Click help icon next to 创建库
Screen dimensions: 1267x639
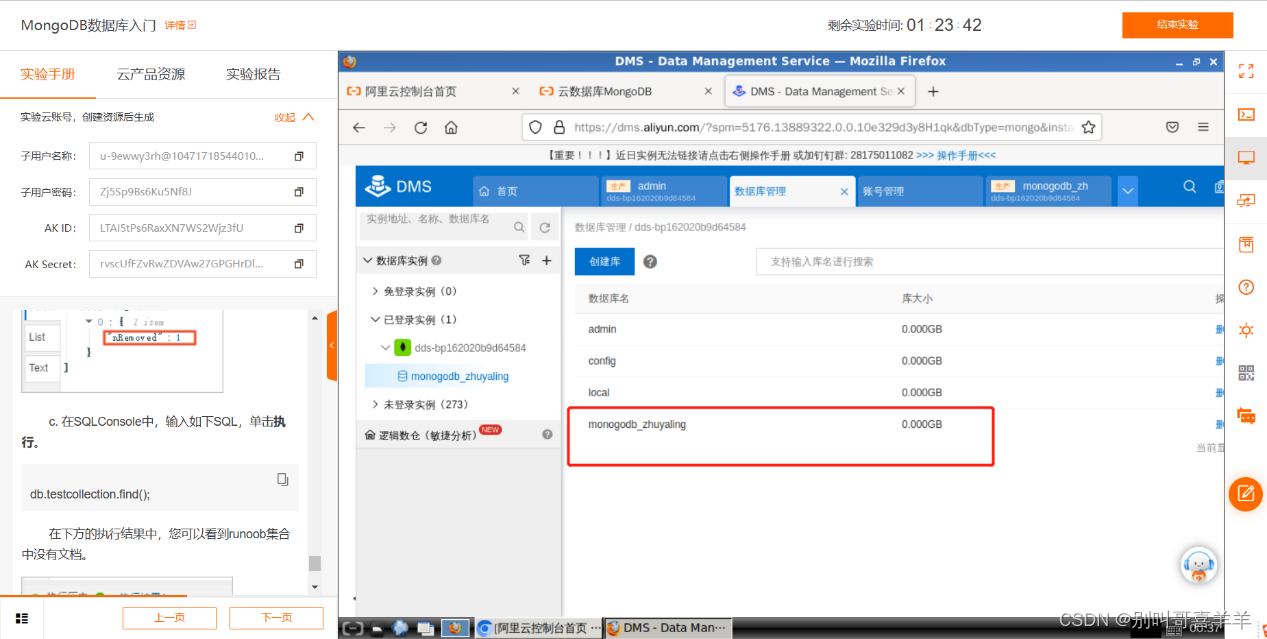pos(650,262)
